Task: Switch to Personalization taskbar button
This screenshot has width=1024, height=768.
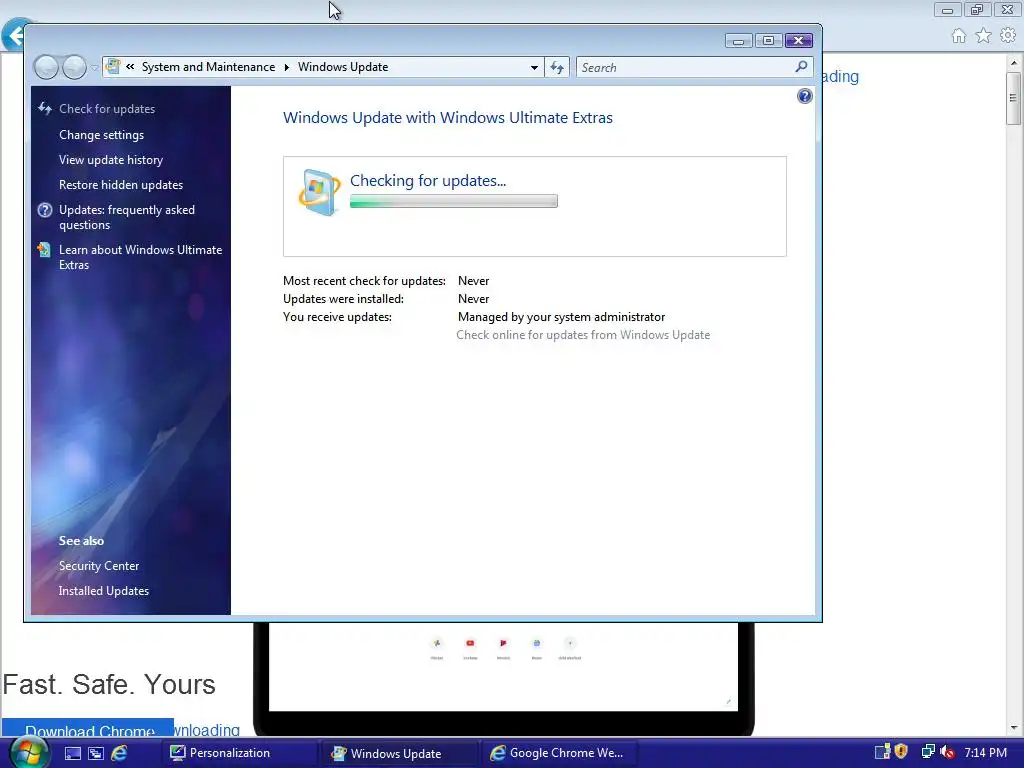Action: 239,753
